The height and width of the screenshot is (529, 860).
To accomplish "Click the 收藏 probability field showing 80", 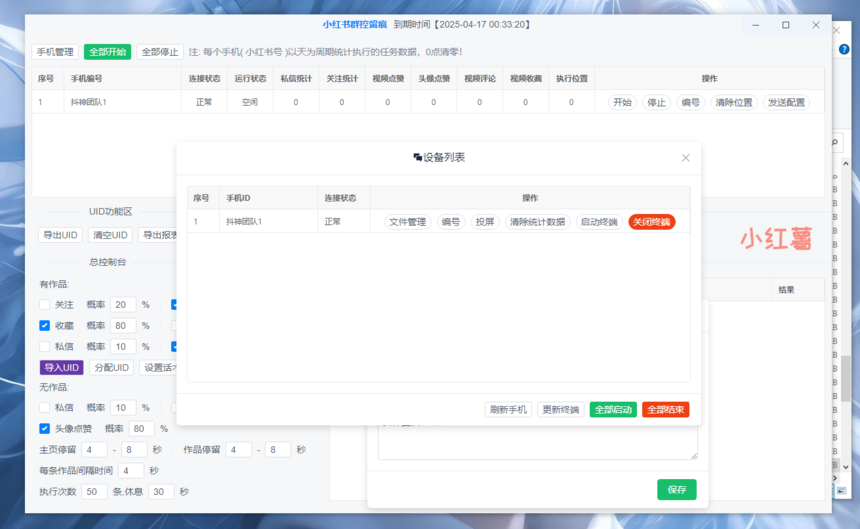I will click(123, 326).
